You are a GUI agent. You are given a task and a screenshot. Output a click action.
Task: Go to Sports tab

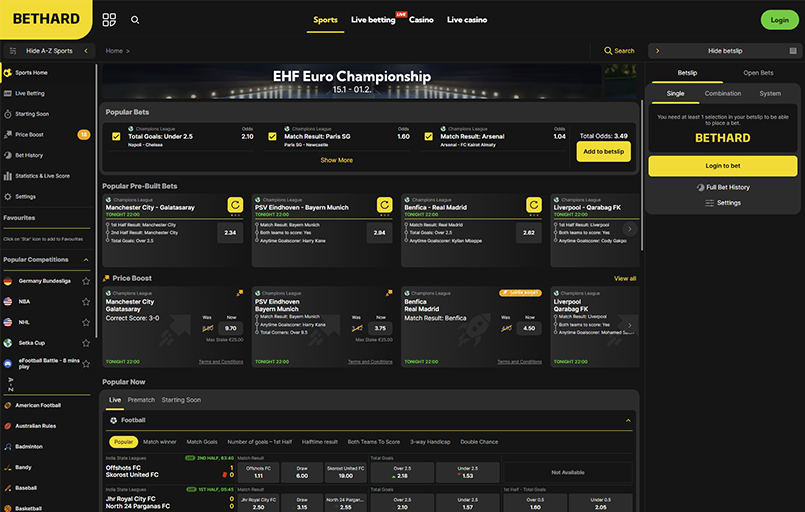tap(325, 20)
